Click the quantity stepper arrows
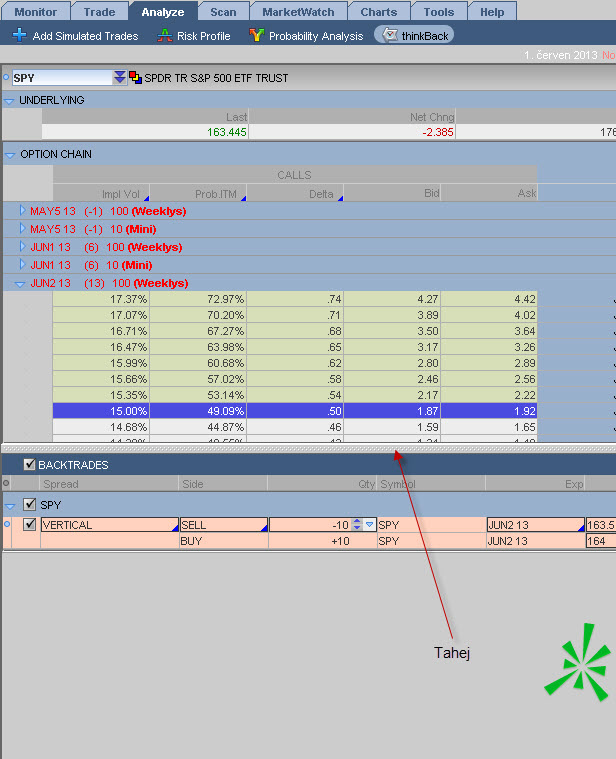The height and width of the screenshot is (759, 616). click(357, 524)
